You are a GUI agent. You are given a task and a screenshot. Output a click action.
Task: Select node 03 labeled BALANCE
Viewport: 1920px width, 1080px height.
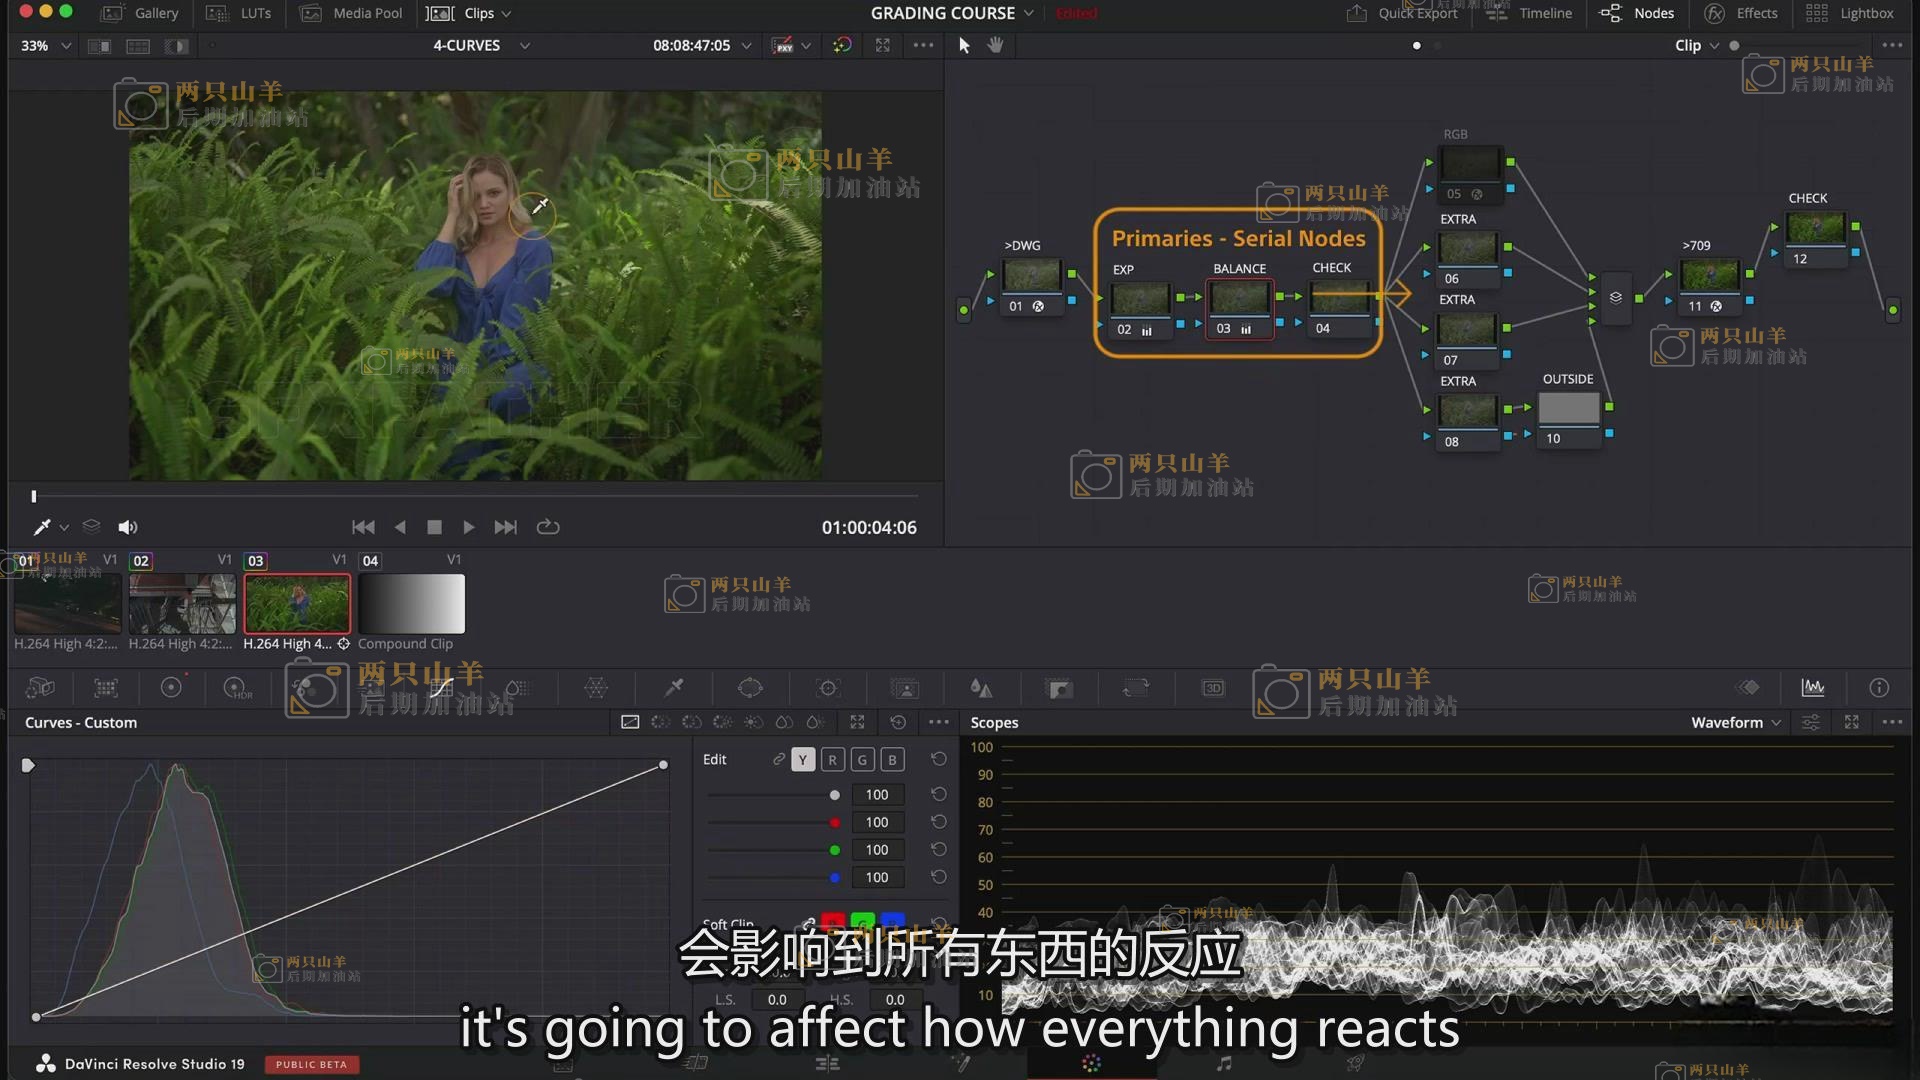click(1239, 298)
